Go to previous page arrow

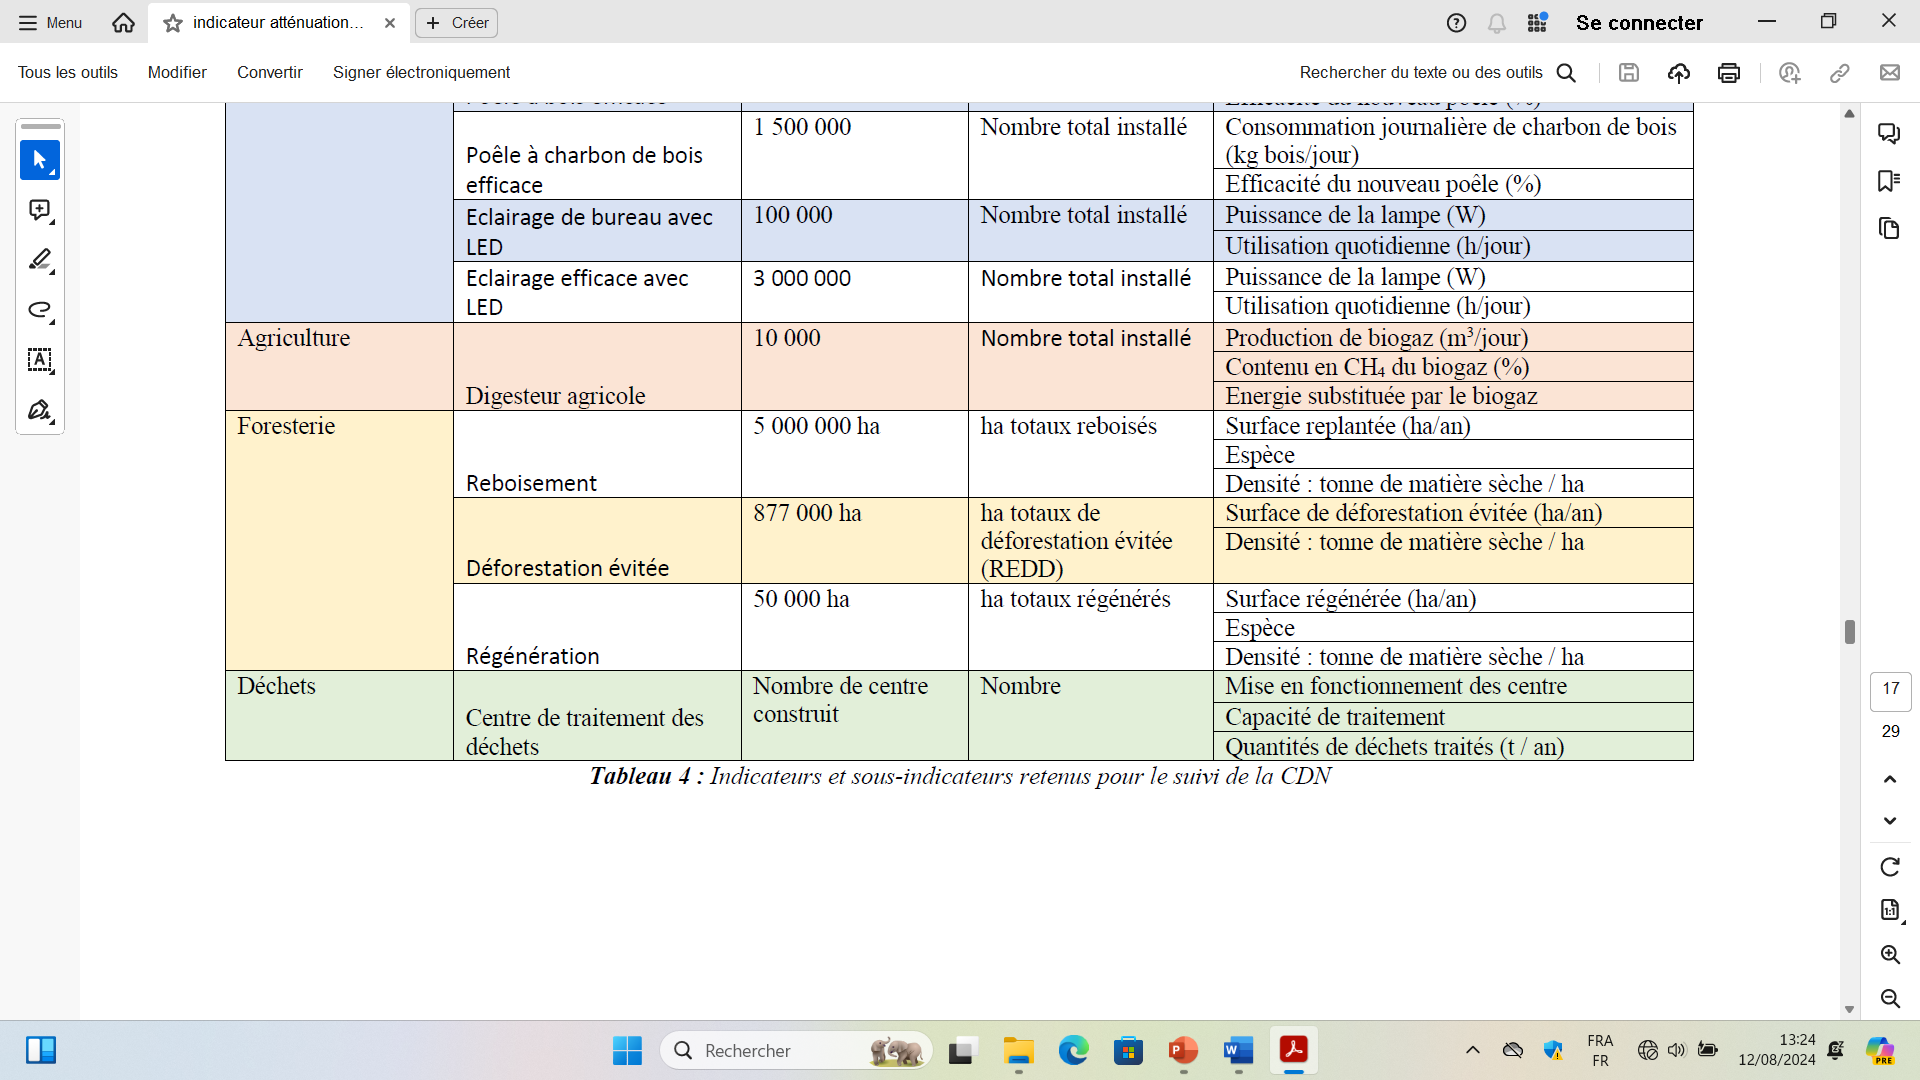tap(1890, 779)
